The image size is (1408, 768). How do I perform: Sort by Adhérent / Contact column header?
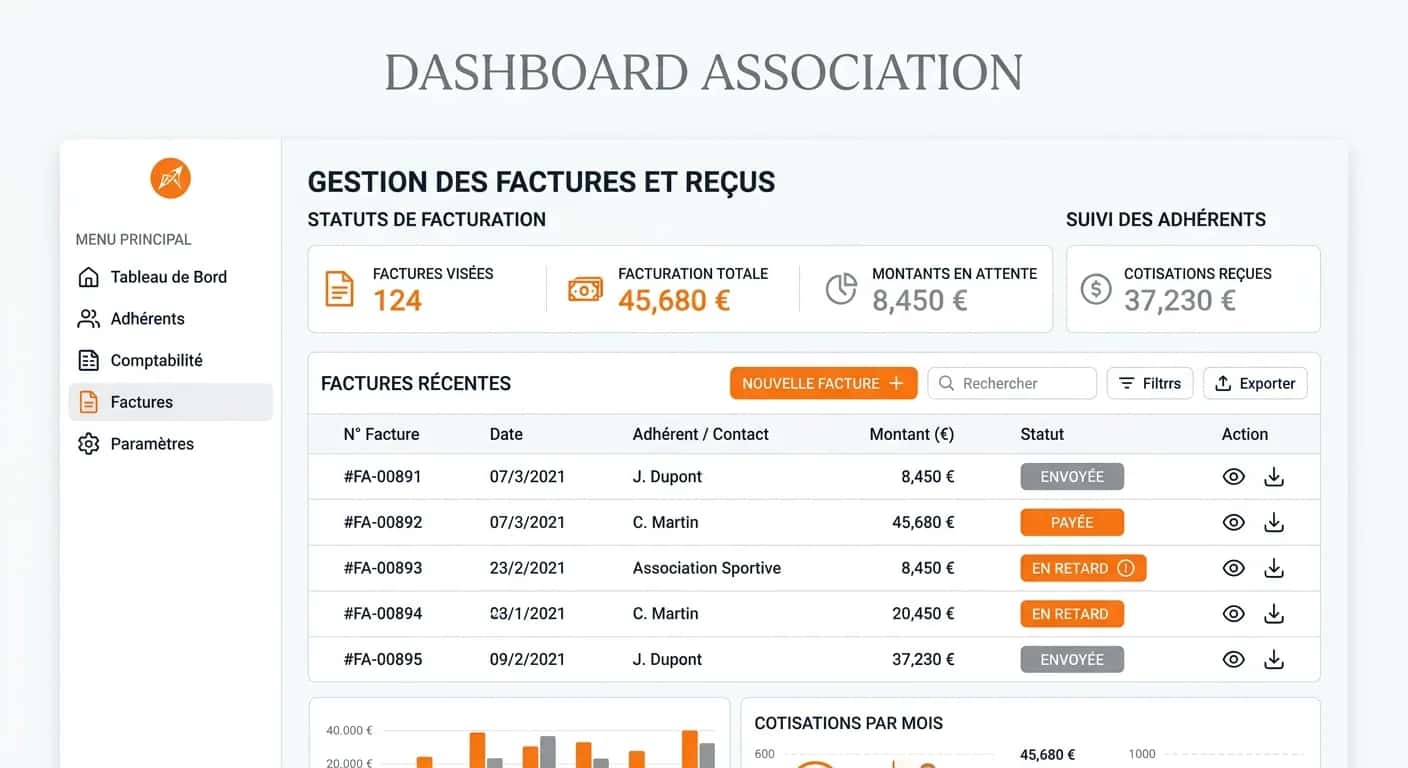coord(700,434)
